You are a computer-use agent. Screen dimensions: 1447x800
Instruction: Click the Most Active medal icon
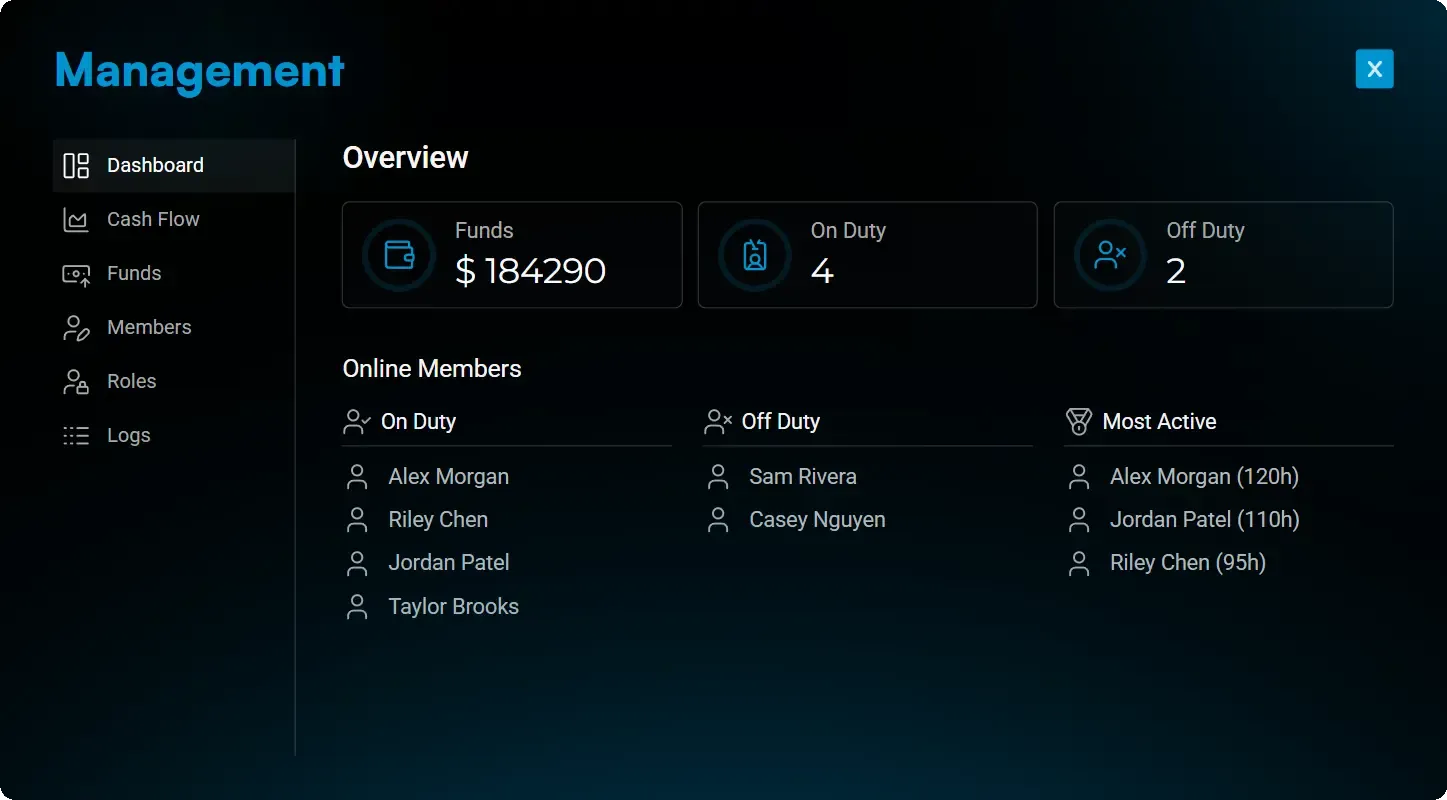[1078, 422]
